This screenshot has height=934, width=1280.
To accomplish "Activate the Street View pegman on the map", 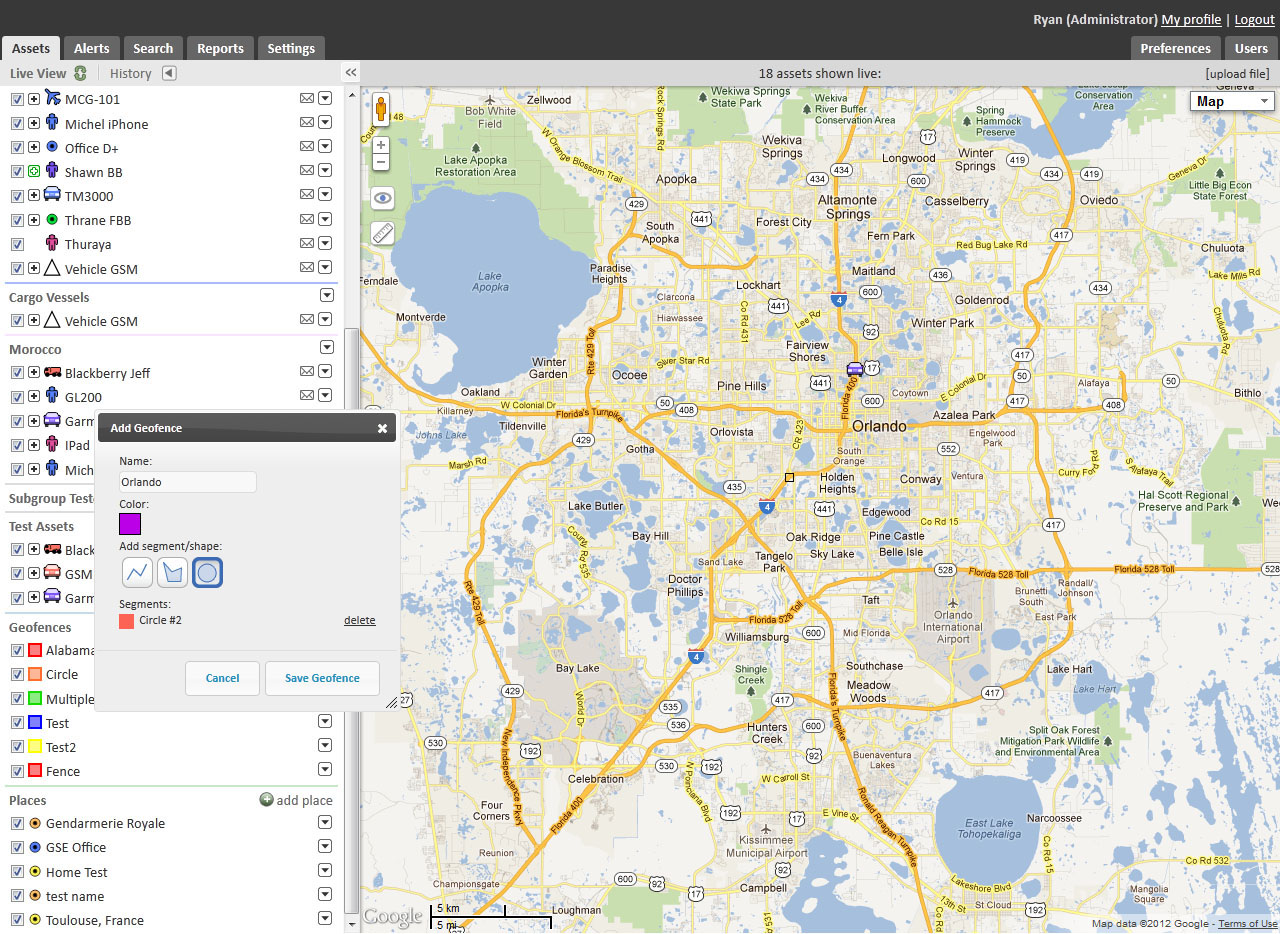I will (381, 108).
